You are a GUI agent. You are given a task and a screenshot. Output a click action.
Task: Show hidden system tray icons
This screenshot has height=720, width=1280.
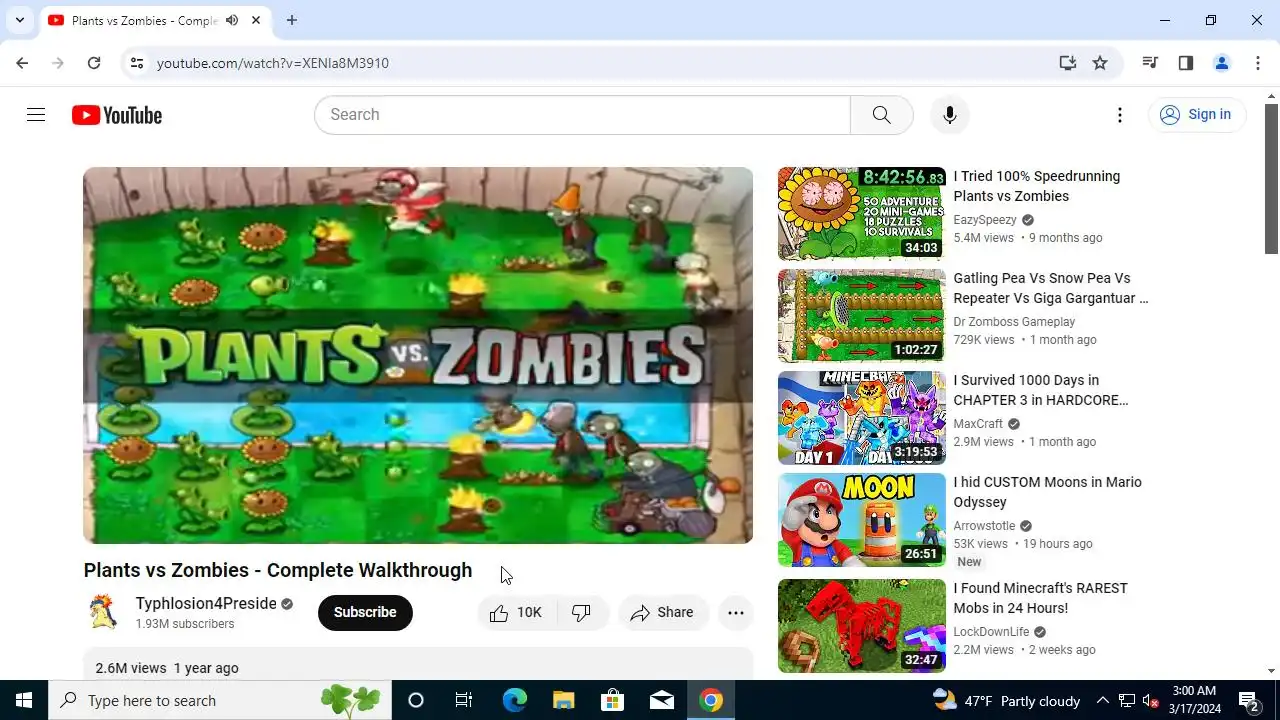point(1102,700)
